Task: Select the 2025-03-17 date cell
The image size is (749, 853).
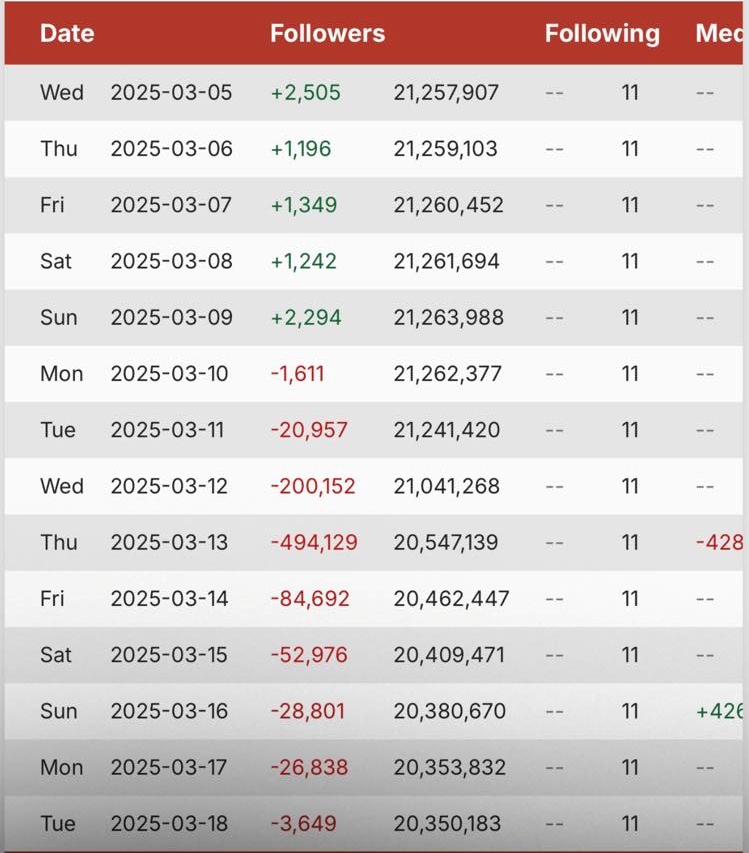Action: (x=169, y=767)
